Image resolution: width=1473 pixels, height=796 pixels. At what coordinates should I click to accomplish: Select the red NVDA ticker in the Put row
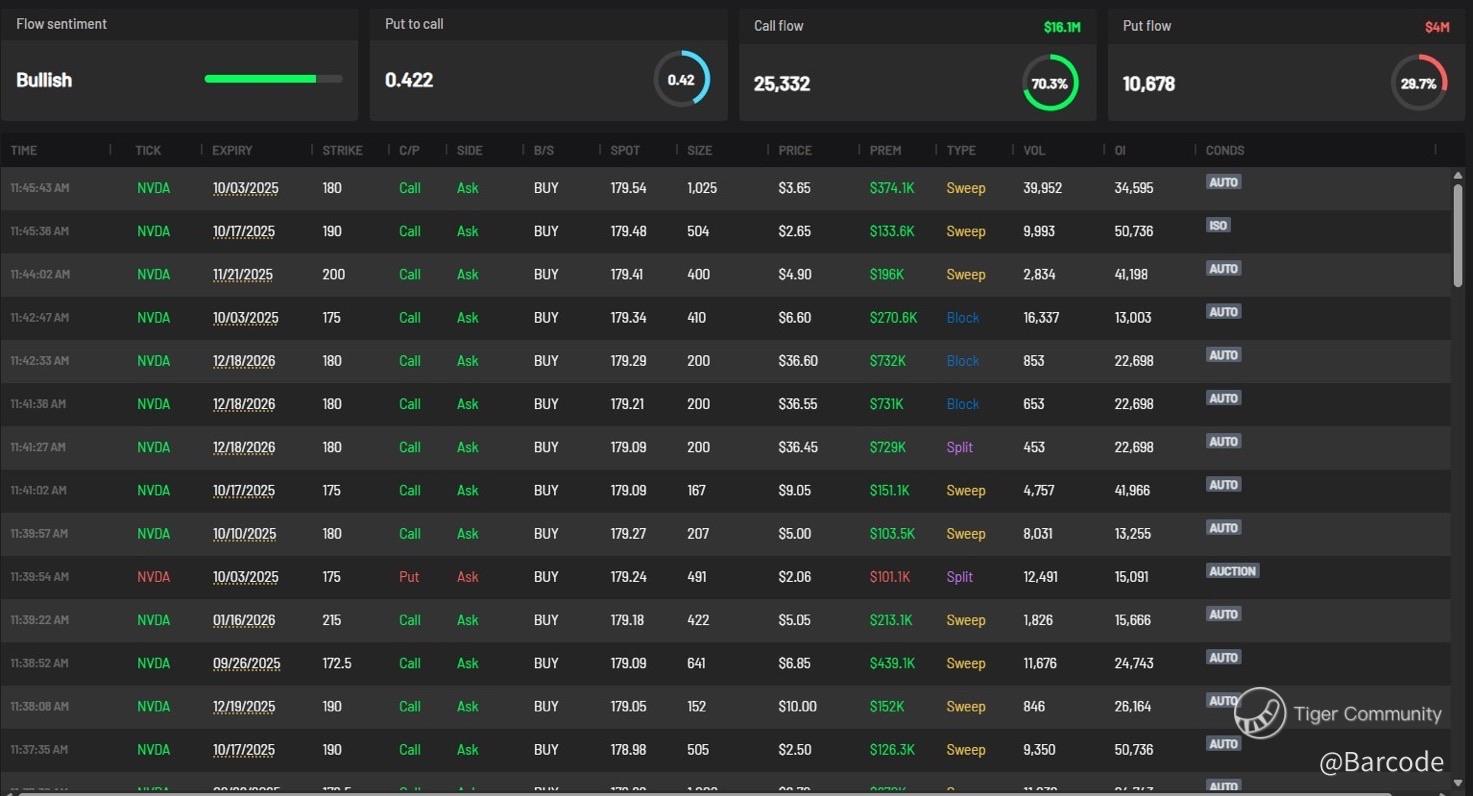[153, 577]
